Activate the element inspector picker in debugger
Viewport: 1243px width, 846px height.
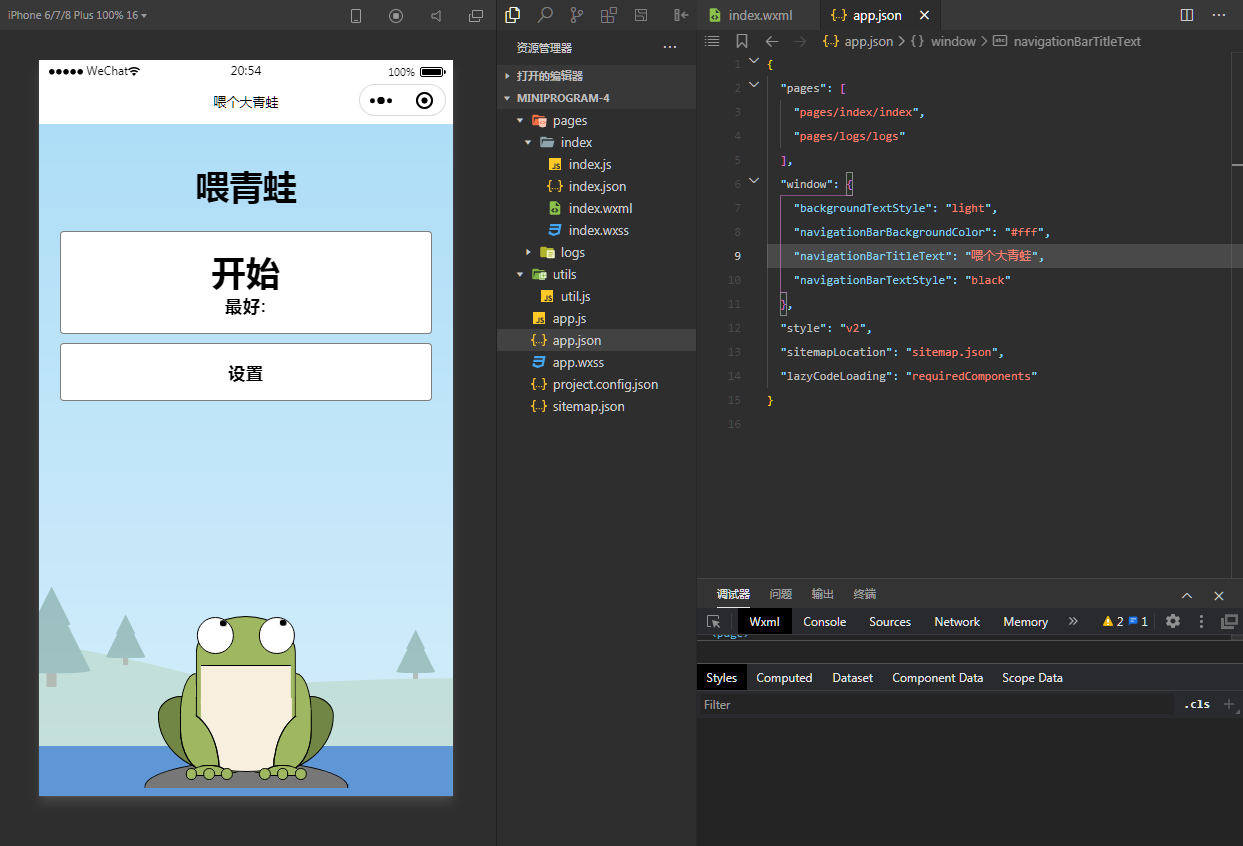pos(713,621)
